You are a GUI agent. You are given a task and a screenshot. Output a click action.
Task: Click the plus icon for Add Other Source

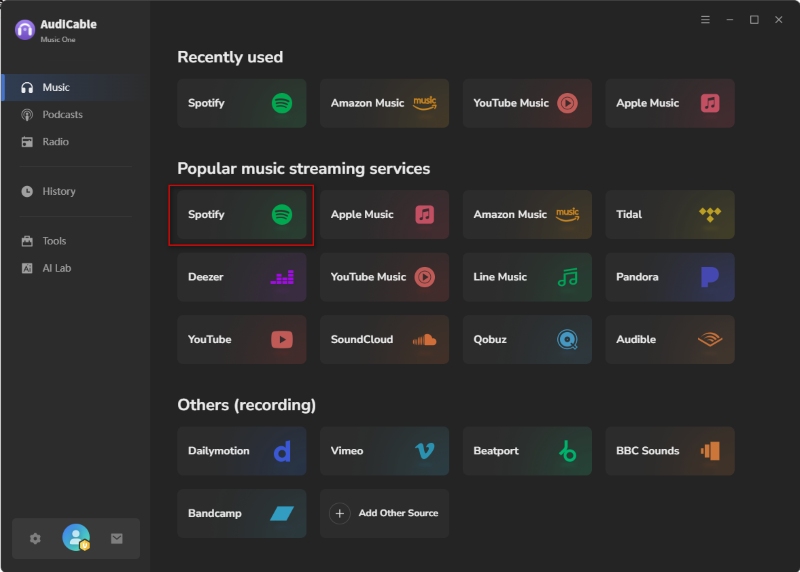(x=340, y=513)
